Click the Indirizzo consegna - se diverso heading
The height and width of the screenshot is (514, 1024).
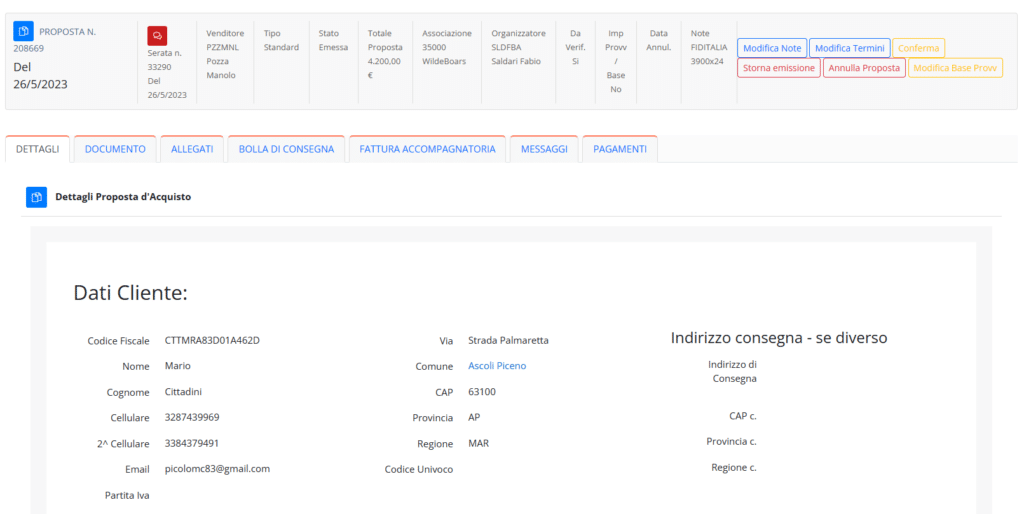tap(778, 338)
